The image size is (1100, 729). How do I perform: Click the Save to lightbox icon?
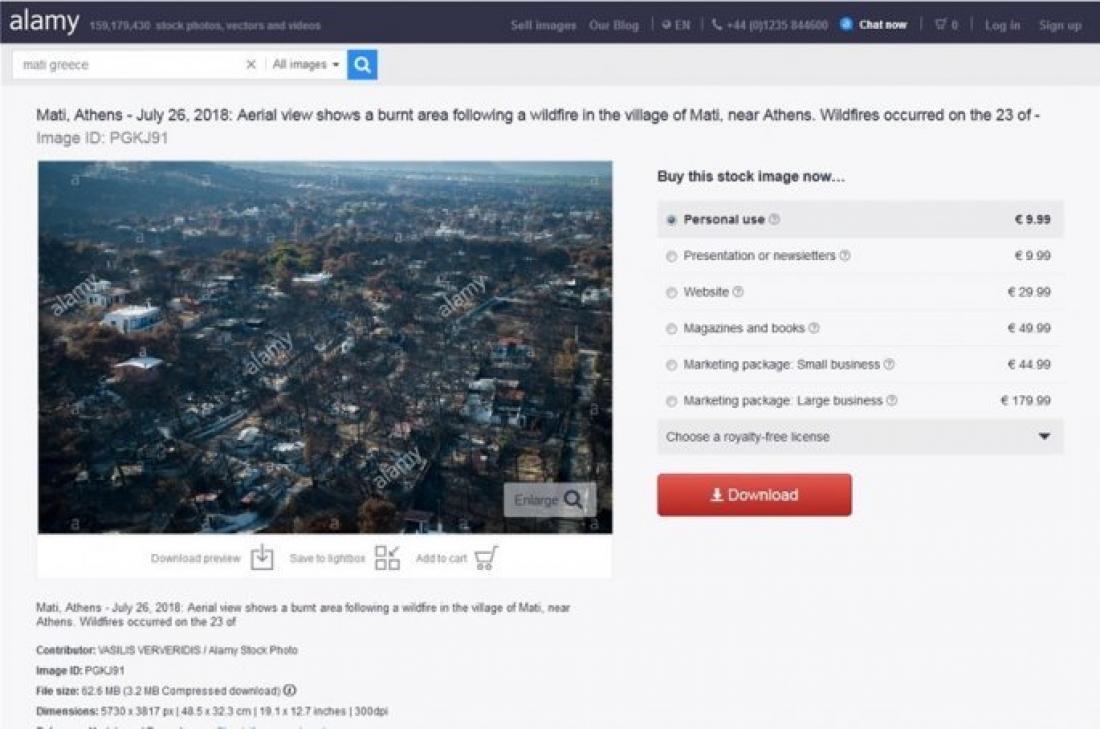[387, 558]
